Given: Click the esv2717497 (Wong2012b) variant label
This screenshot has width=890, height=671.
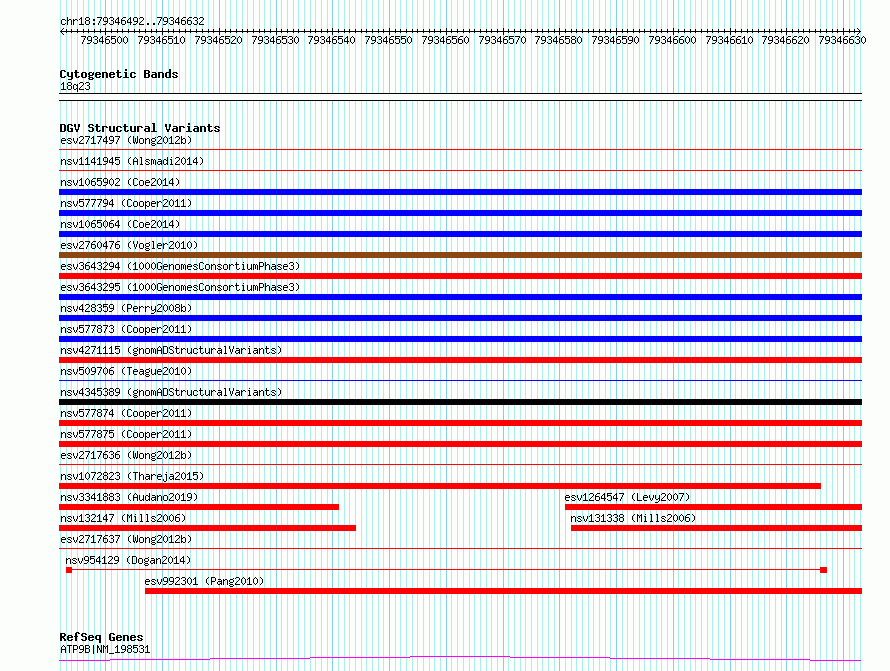Looking at the screenshot, I should 126,140.
